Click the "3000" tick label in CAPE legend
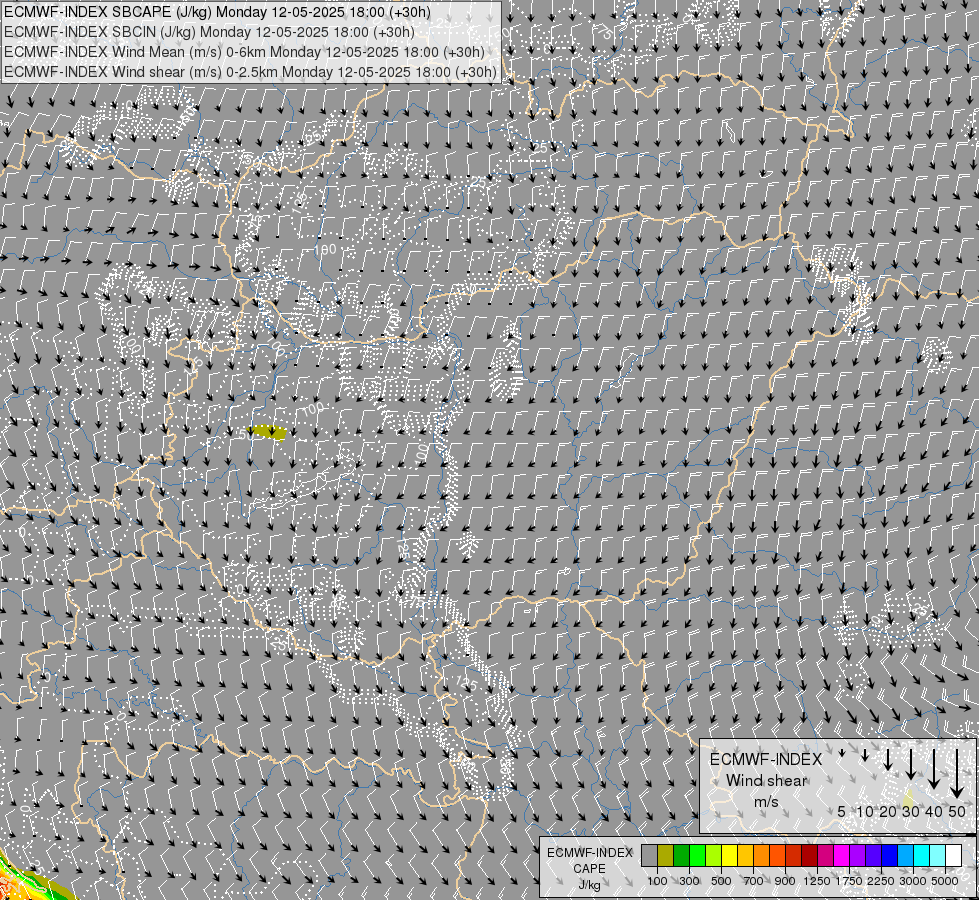The image size is (979, 900). click(x=913, y=881)
